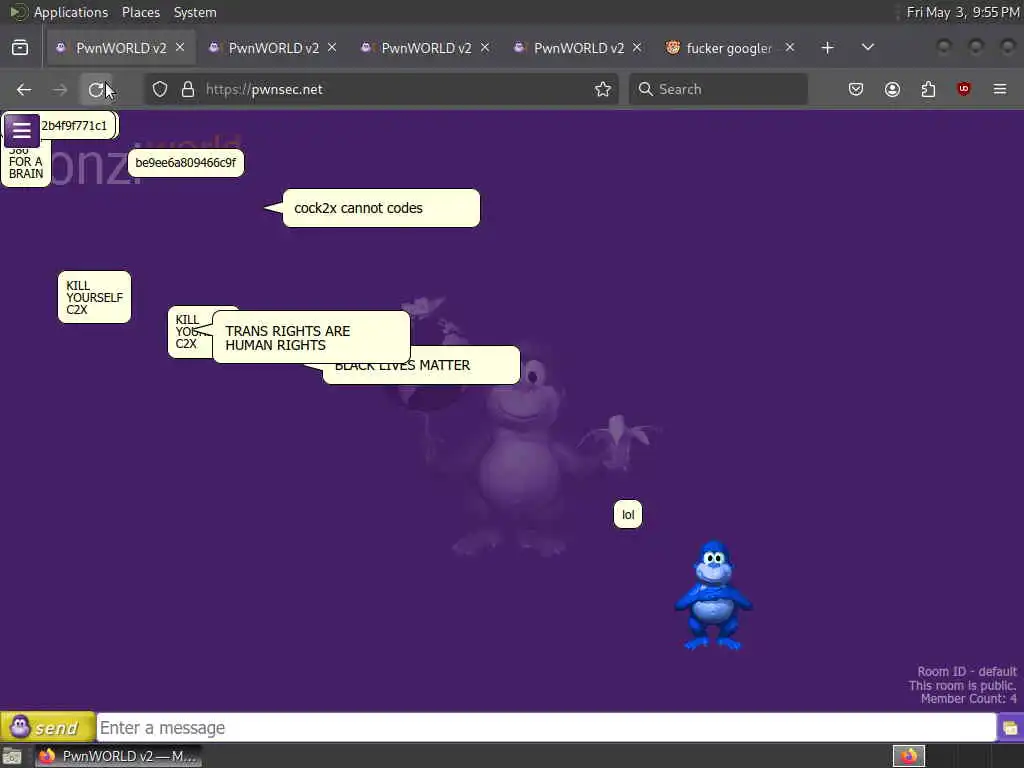1024x768 pixels.
Task: Click the 'lol' speech bubble
Action: [628, 515]
